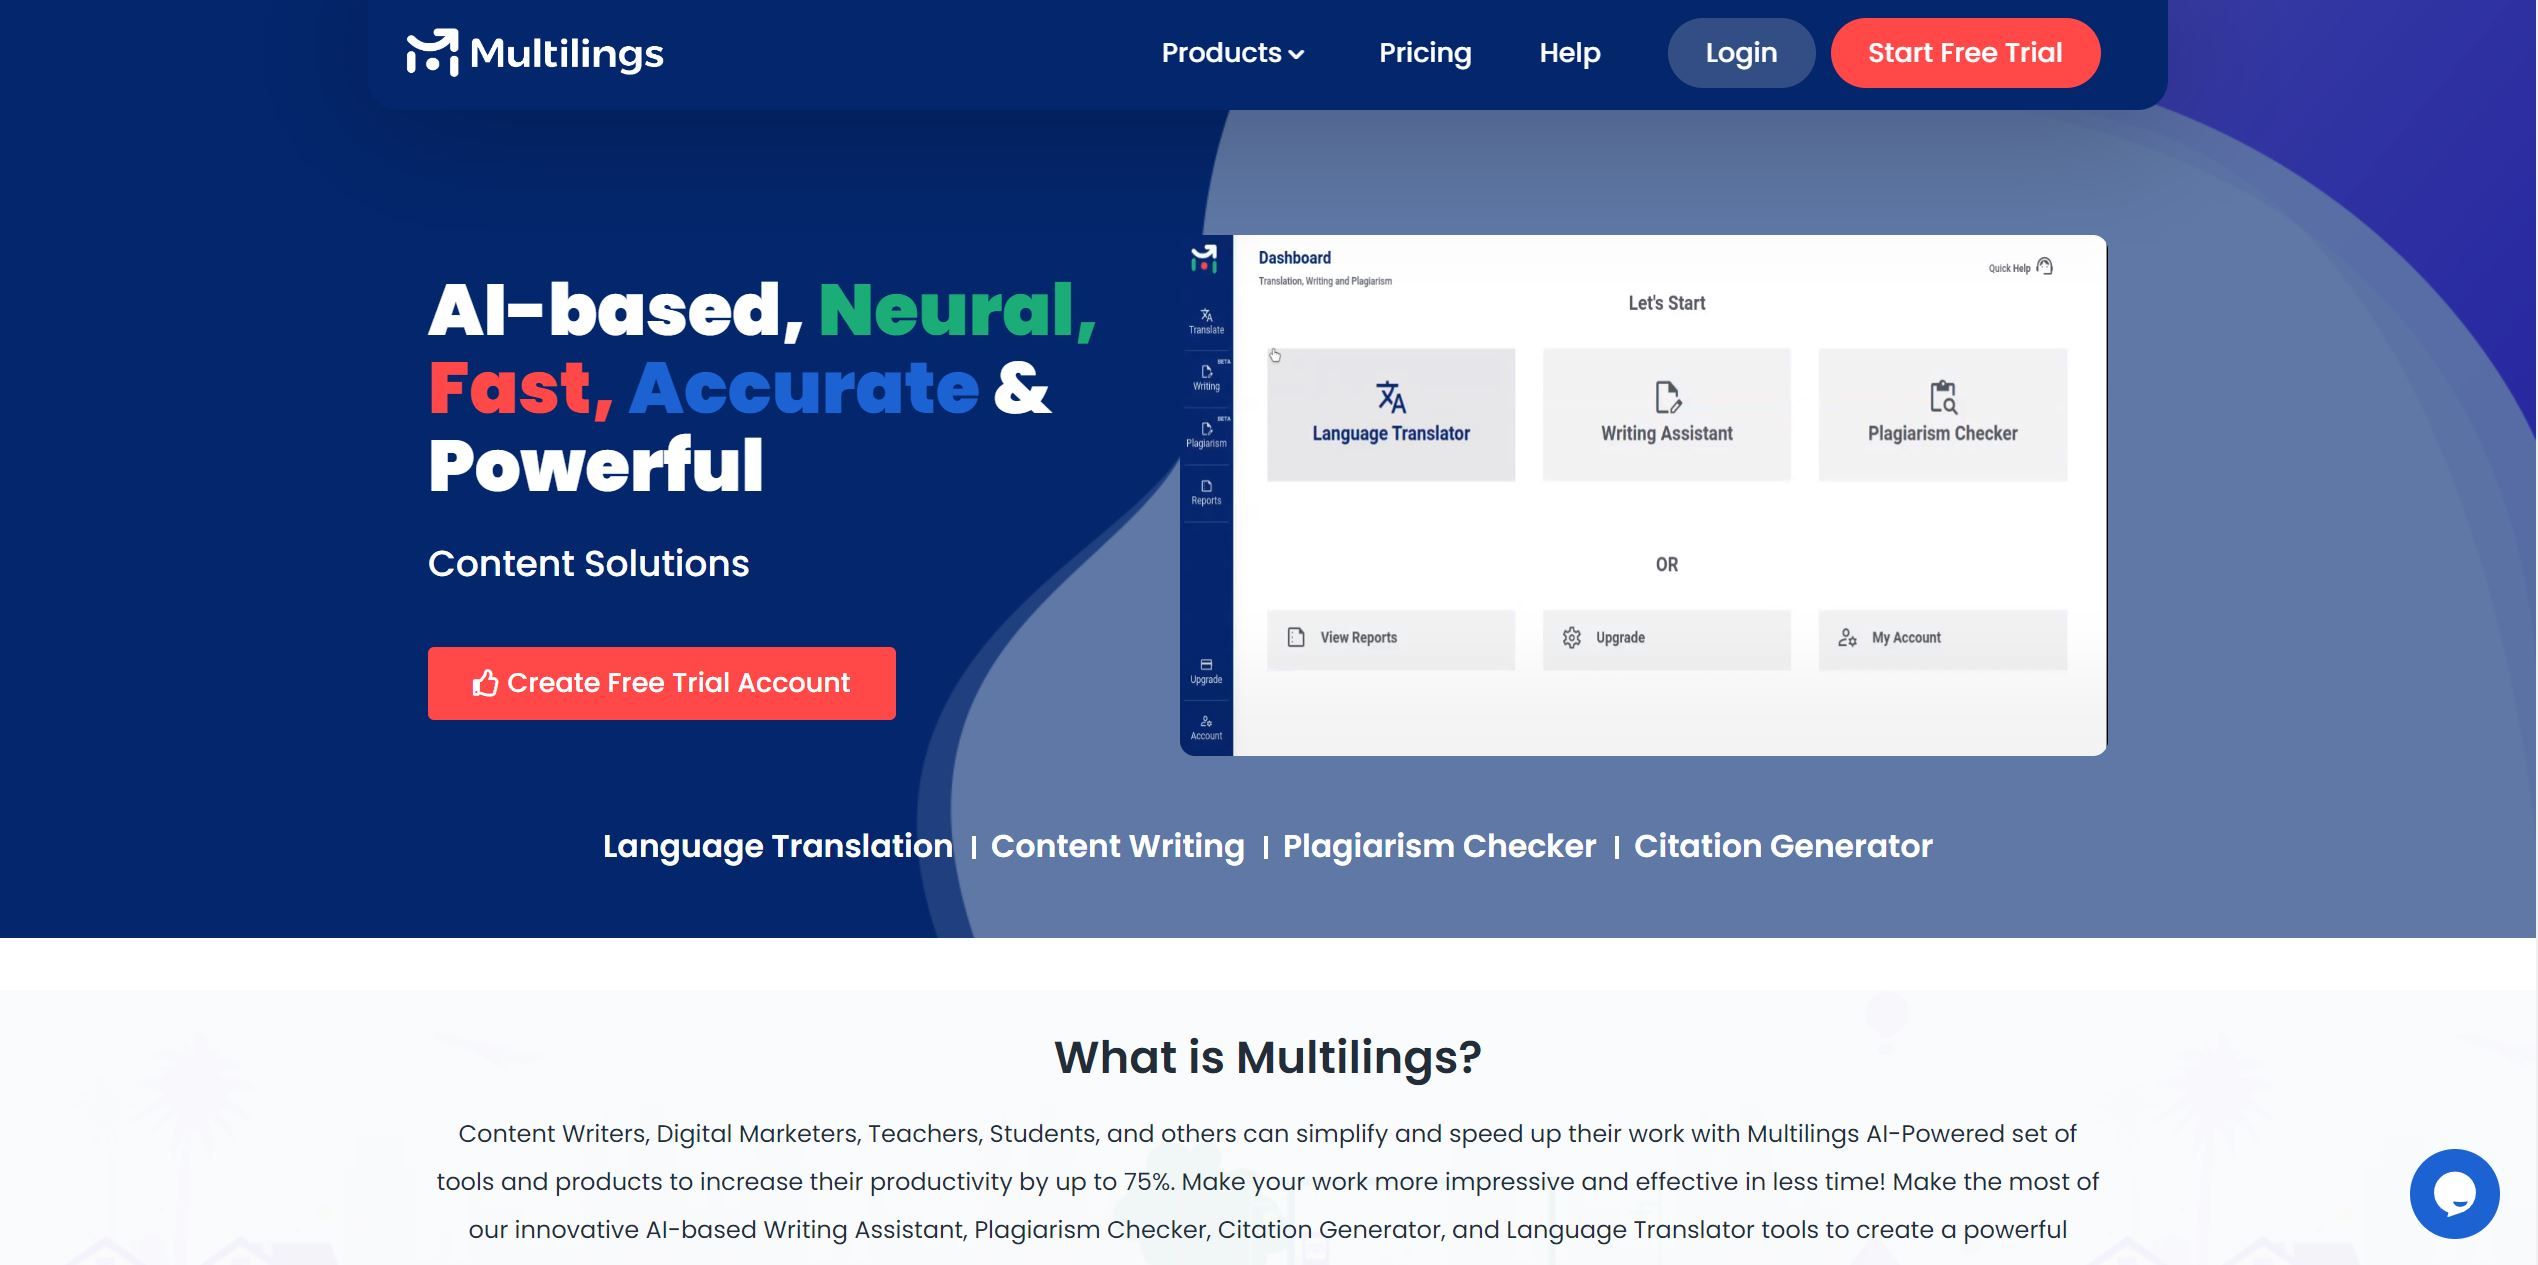Click the View Reports button

click(1389, 637)
